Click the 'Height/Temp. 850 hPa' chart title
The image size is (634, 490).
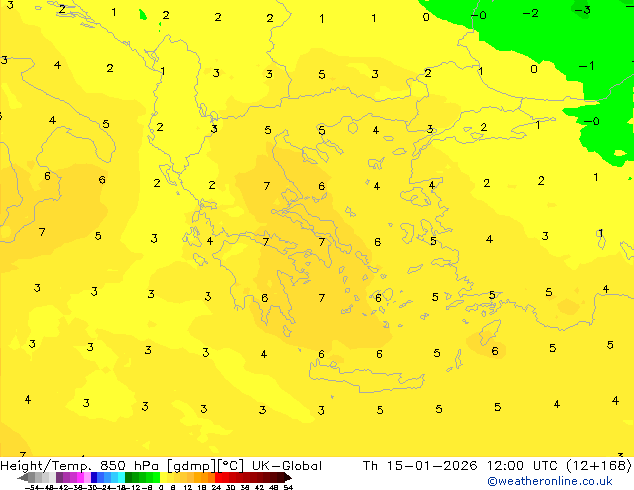point(80,466)
